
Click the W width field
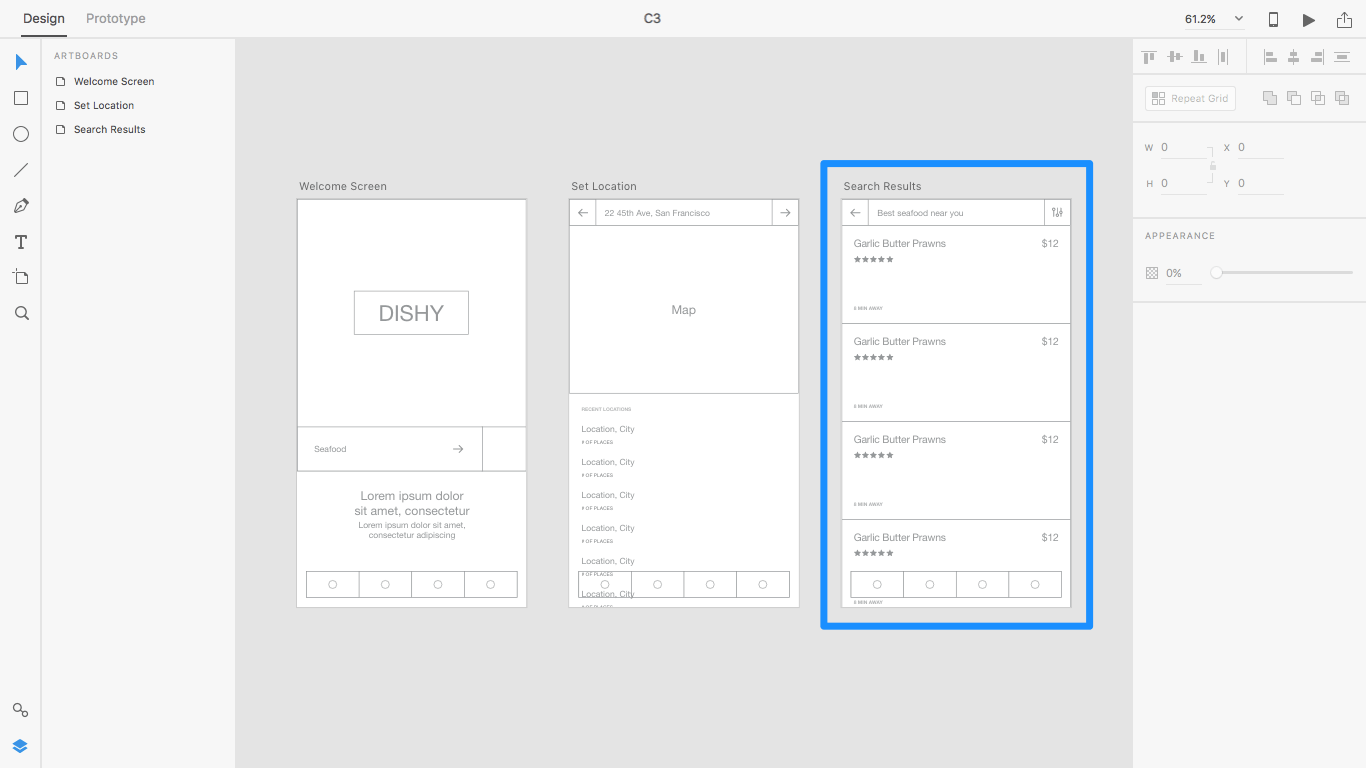click(x=1183, y=148)
